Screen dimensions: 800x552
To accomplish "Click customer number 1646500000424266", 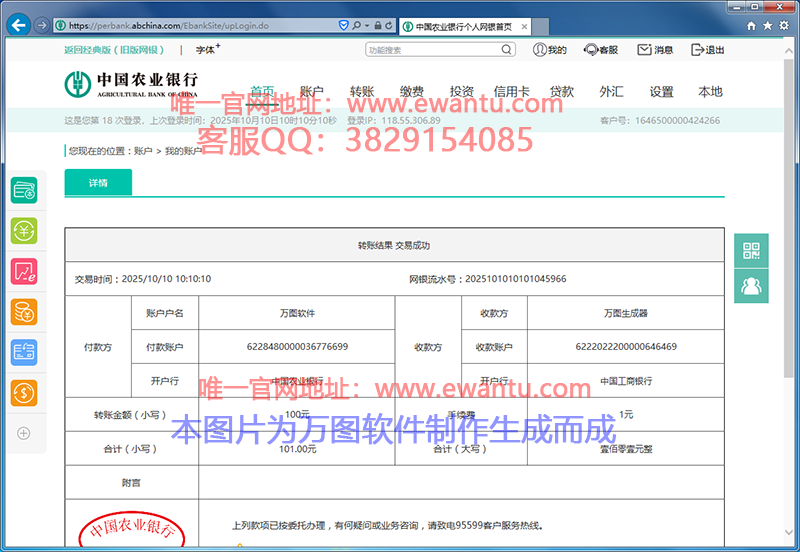I will pos(677,120).
